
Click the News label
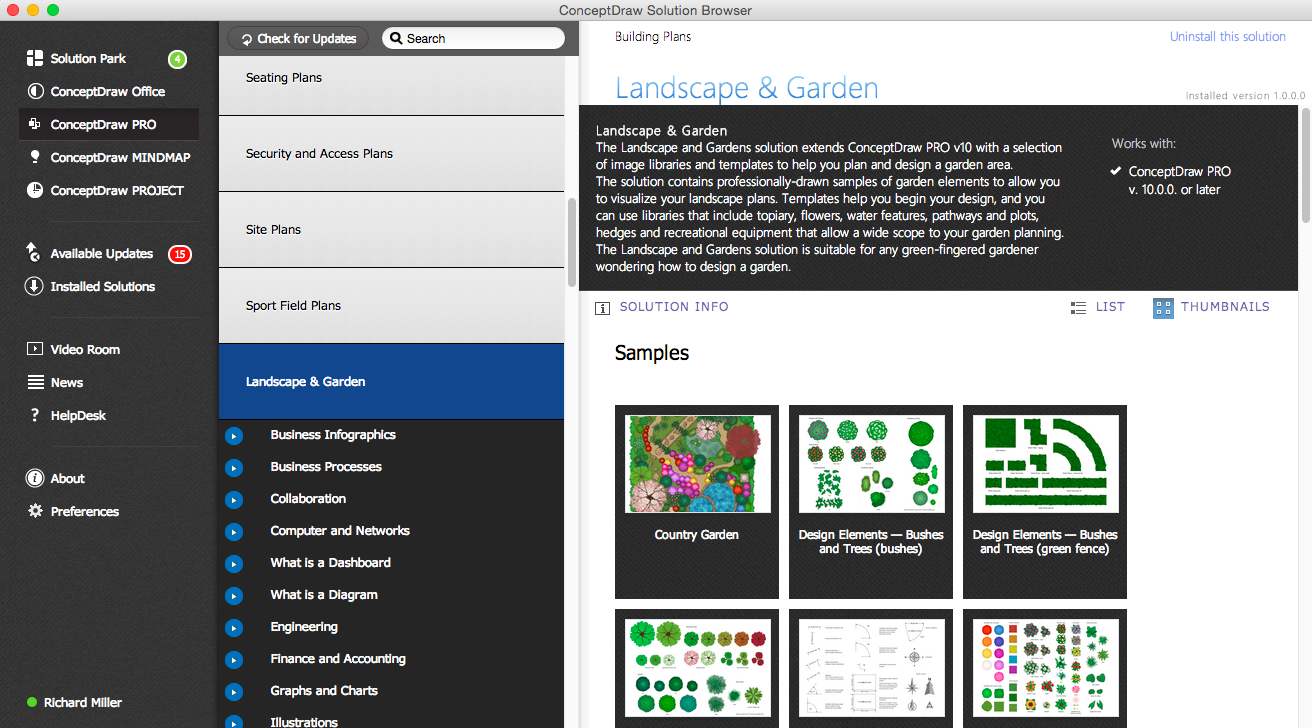tap(67, 383)
